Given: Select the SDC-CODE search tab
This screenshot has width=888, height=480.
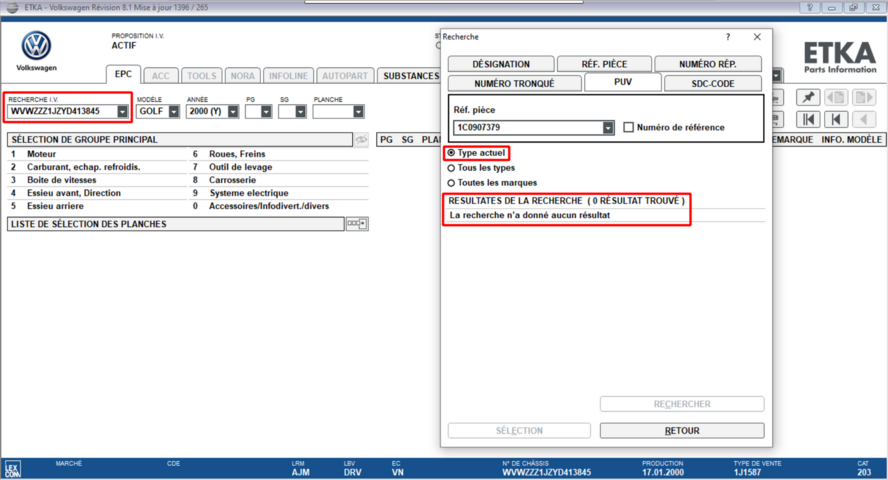Looking at the screenshot, I should click(713, 83).
